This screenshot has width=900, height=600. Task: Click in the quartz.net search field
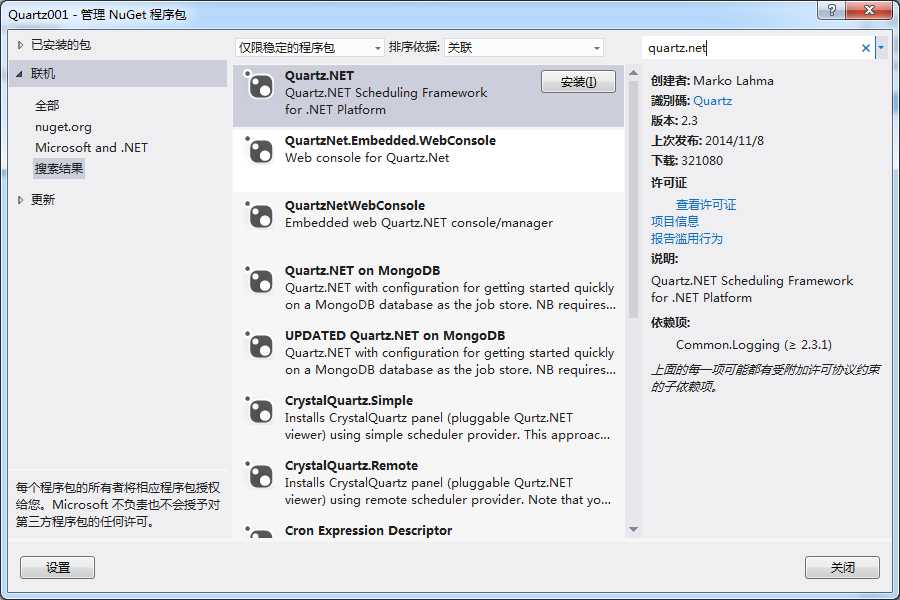751,48
